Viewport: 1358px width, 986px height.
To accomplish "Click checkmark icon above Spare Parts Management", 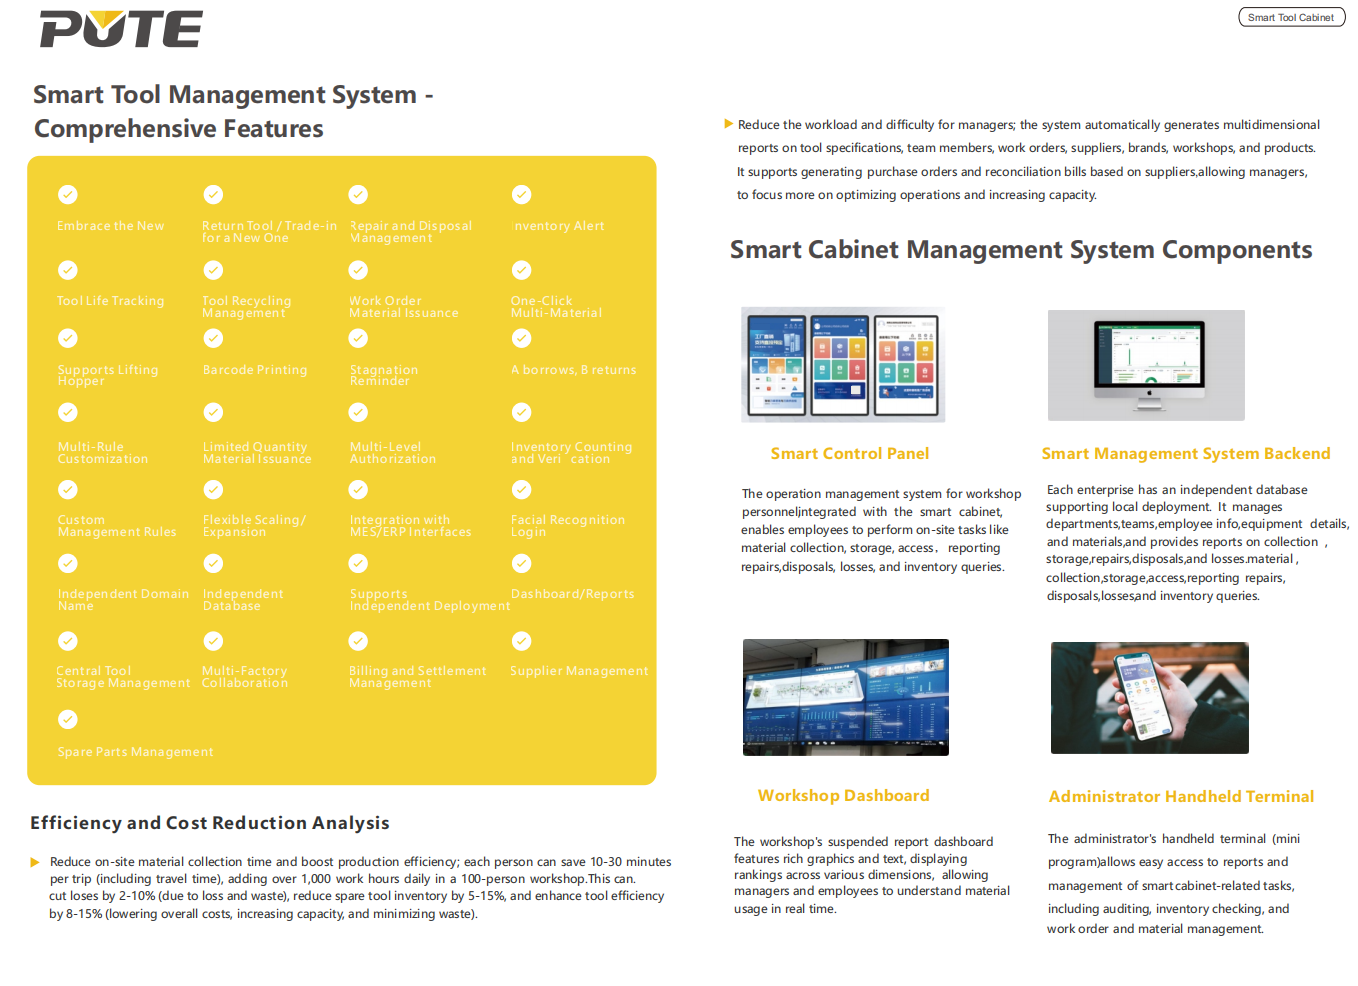I will 67,719.
